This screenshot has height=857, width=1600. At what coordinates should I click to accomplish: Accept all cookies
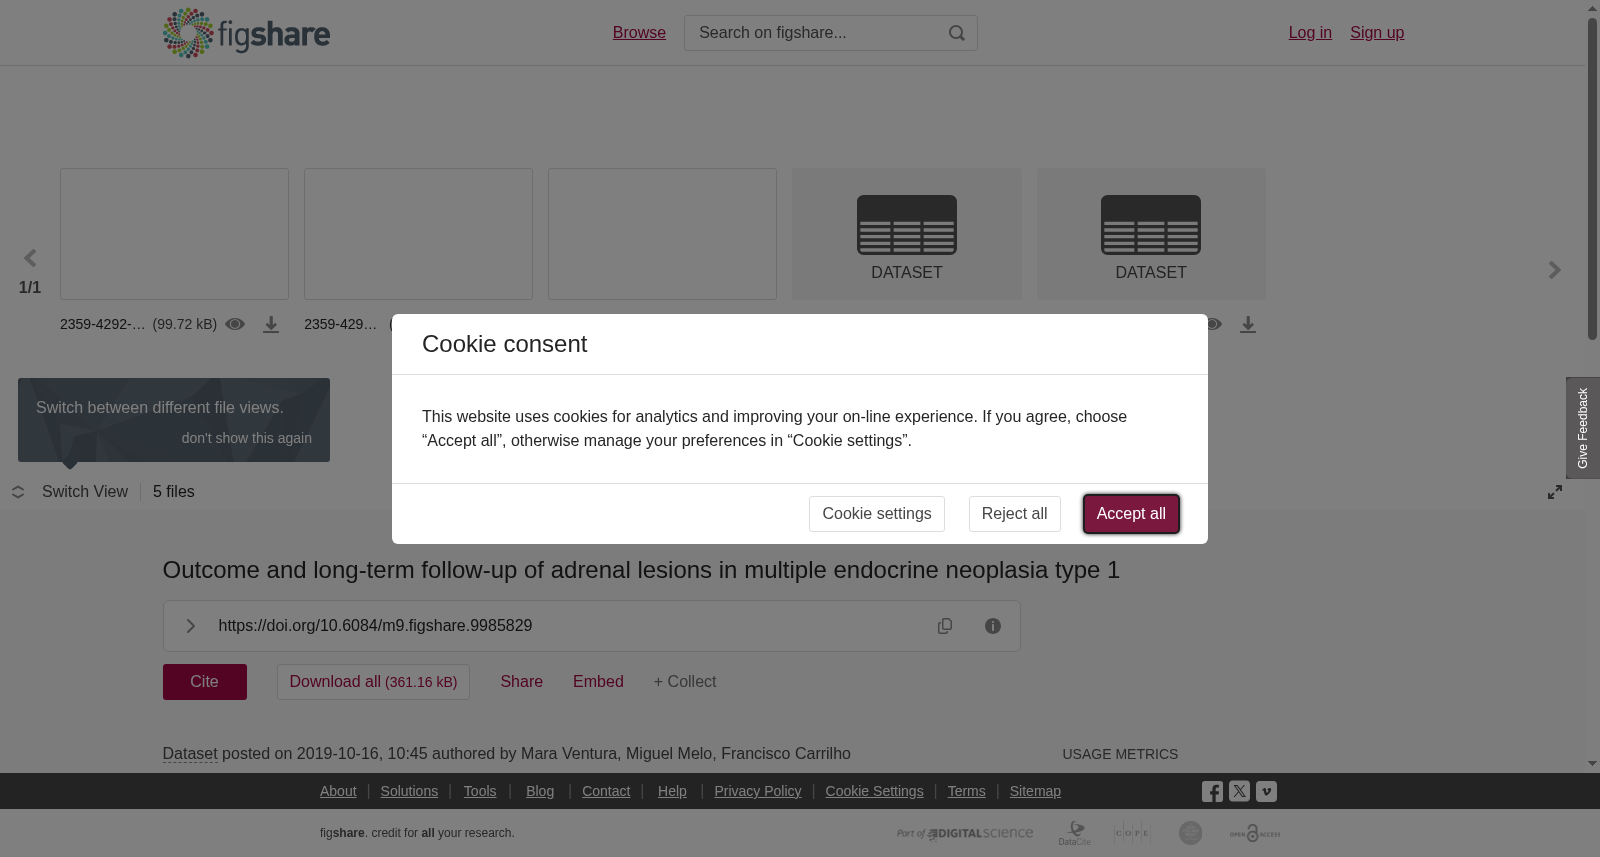(x=1131, y=514)
